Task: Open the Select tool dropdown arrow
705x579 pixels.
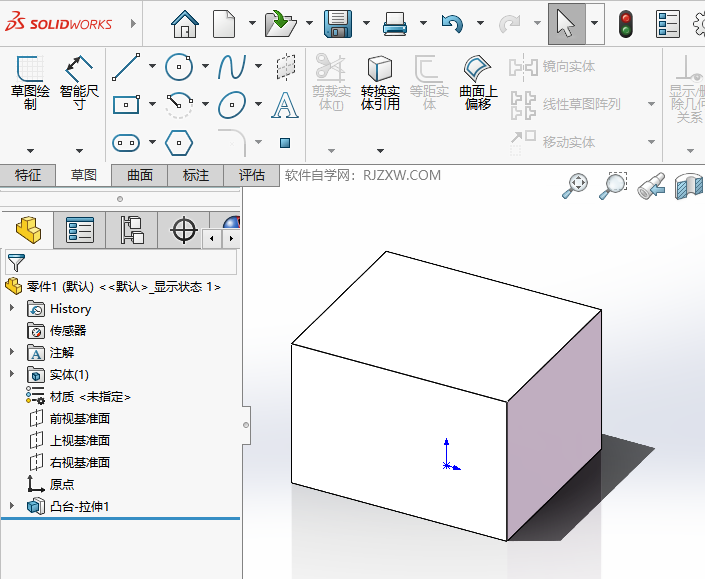Action: point(595,23)
